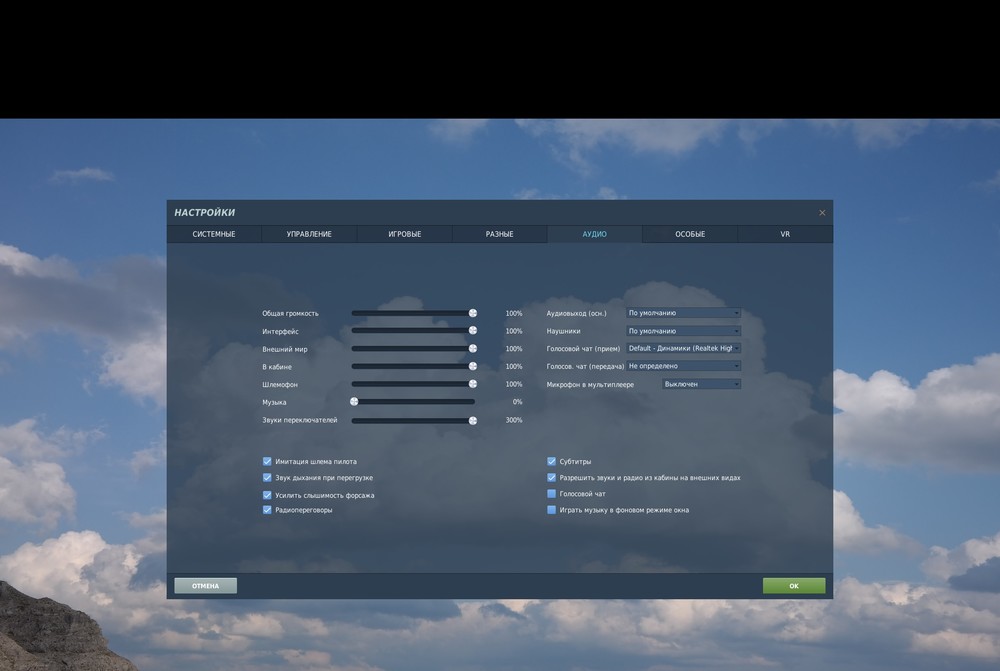Open the ИГРОВЫЕ tab
Viewport: 1000px width, 671px height.
click(x=404, y=234)
